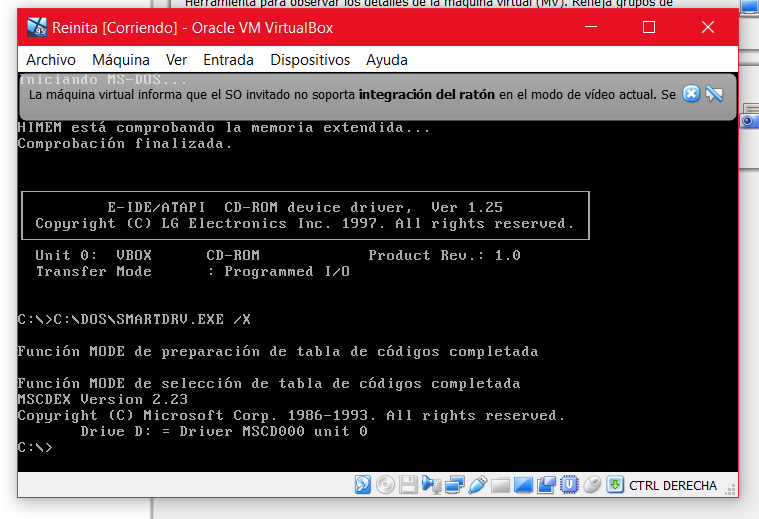Close the Reinita VirtualBox window
Image resolution: width=759 pixels, height=519 pixels.
click(x=708, y=27)
